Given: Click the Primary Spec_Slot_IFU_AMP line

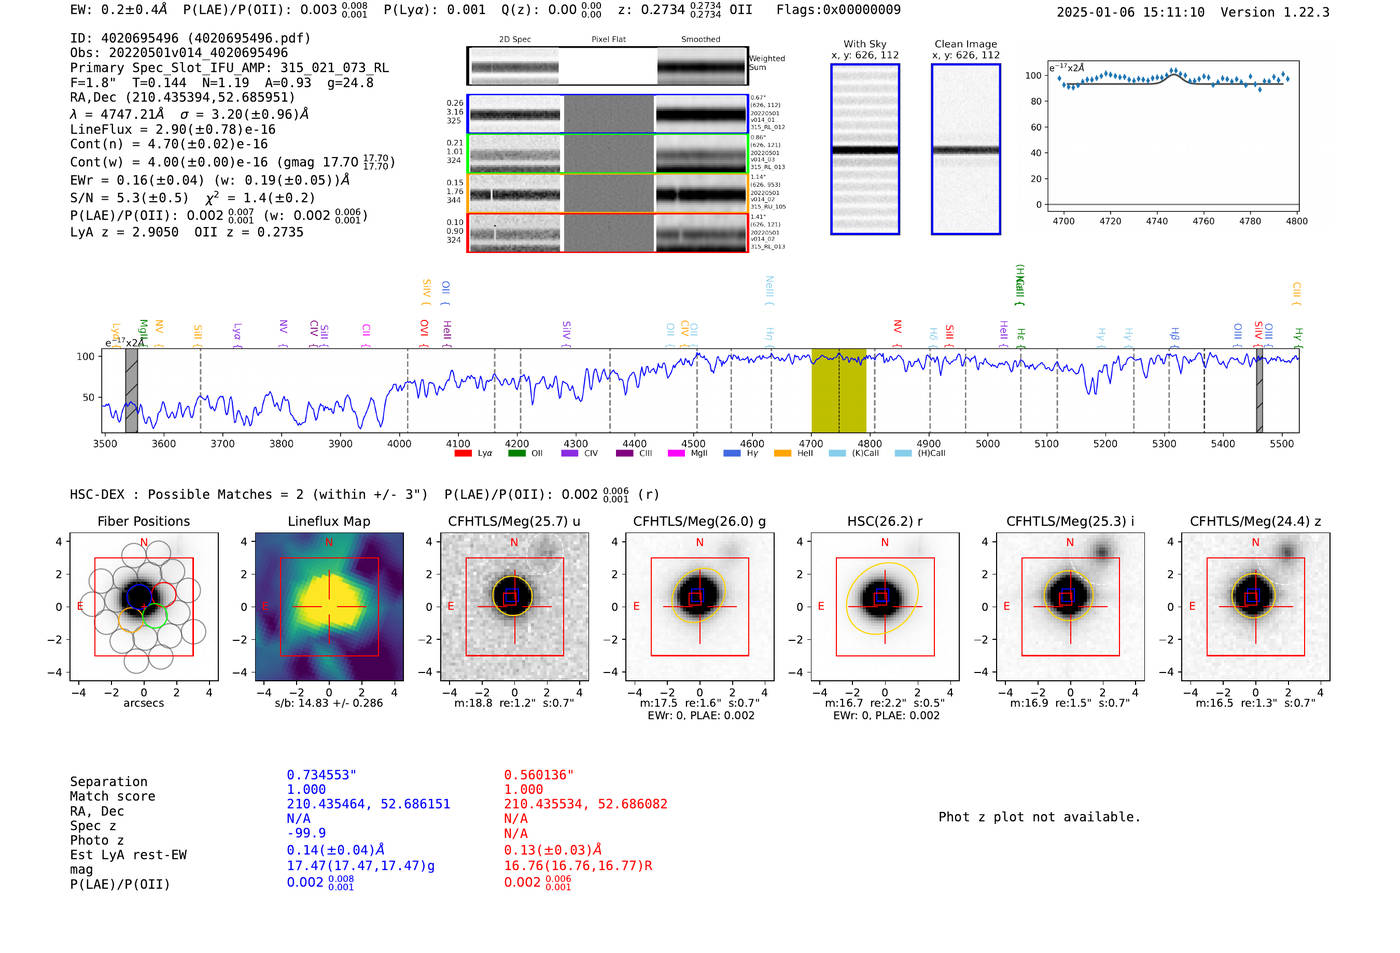Looking at the screenshot, I should [x=230, y=68].
